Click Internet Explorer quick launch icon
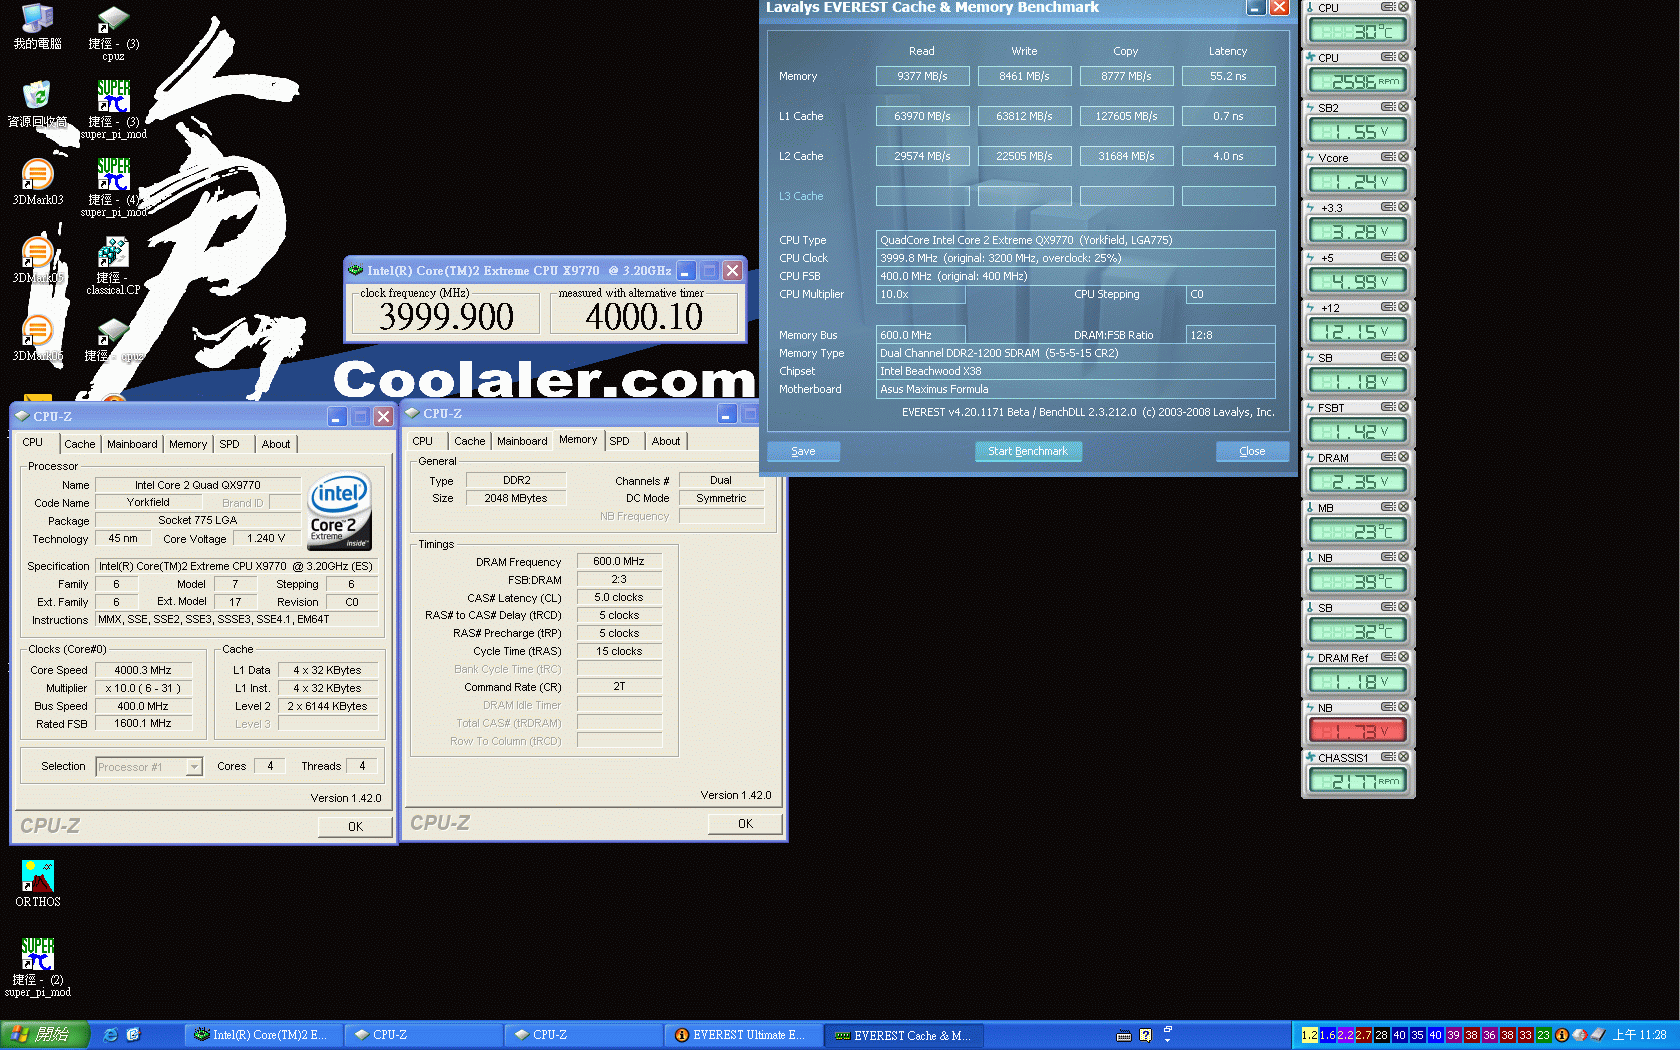This screenshot has width=1680, height=1050. click(111, 1035)
